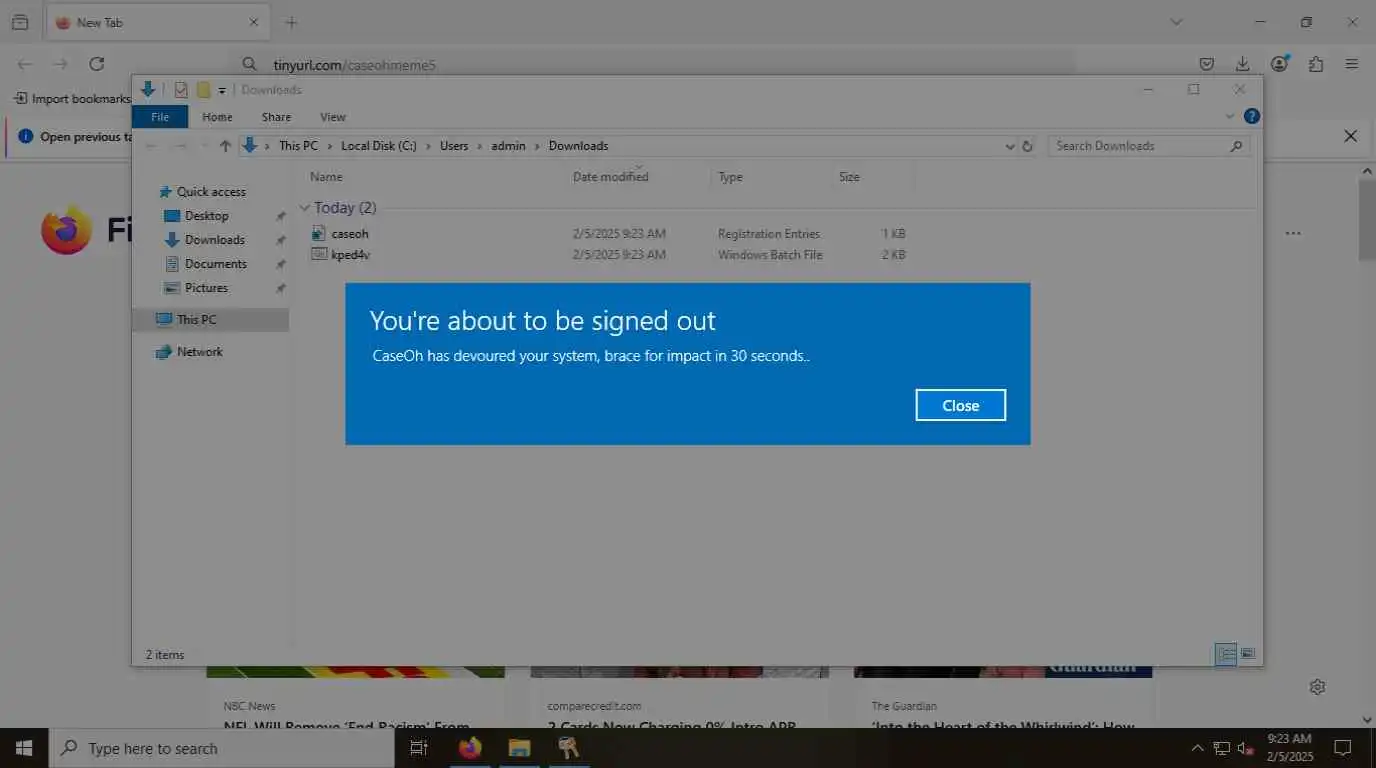Click Local Disk (C:) in the address breadcrumb
This screenshot has width=1376, height=768.
(378, 146)
